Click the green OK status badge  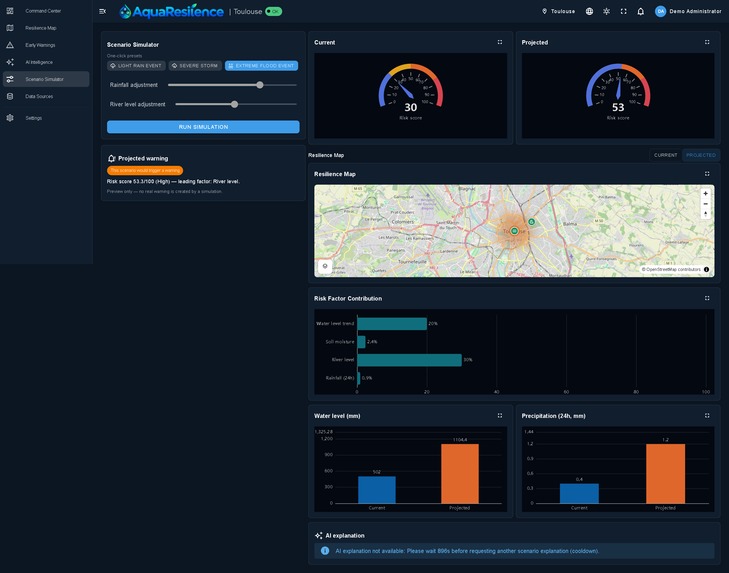point(273,11)
